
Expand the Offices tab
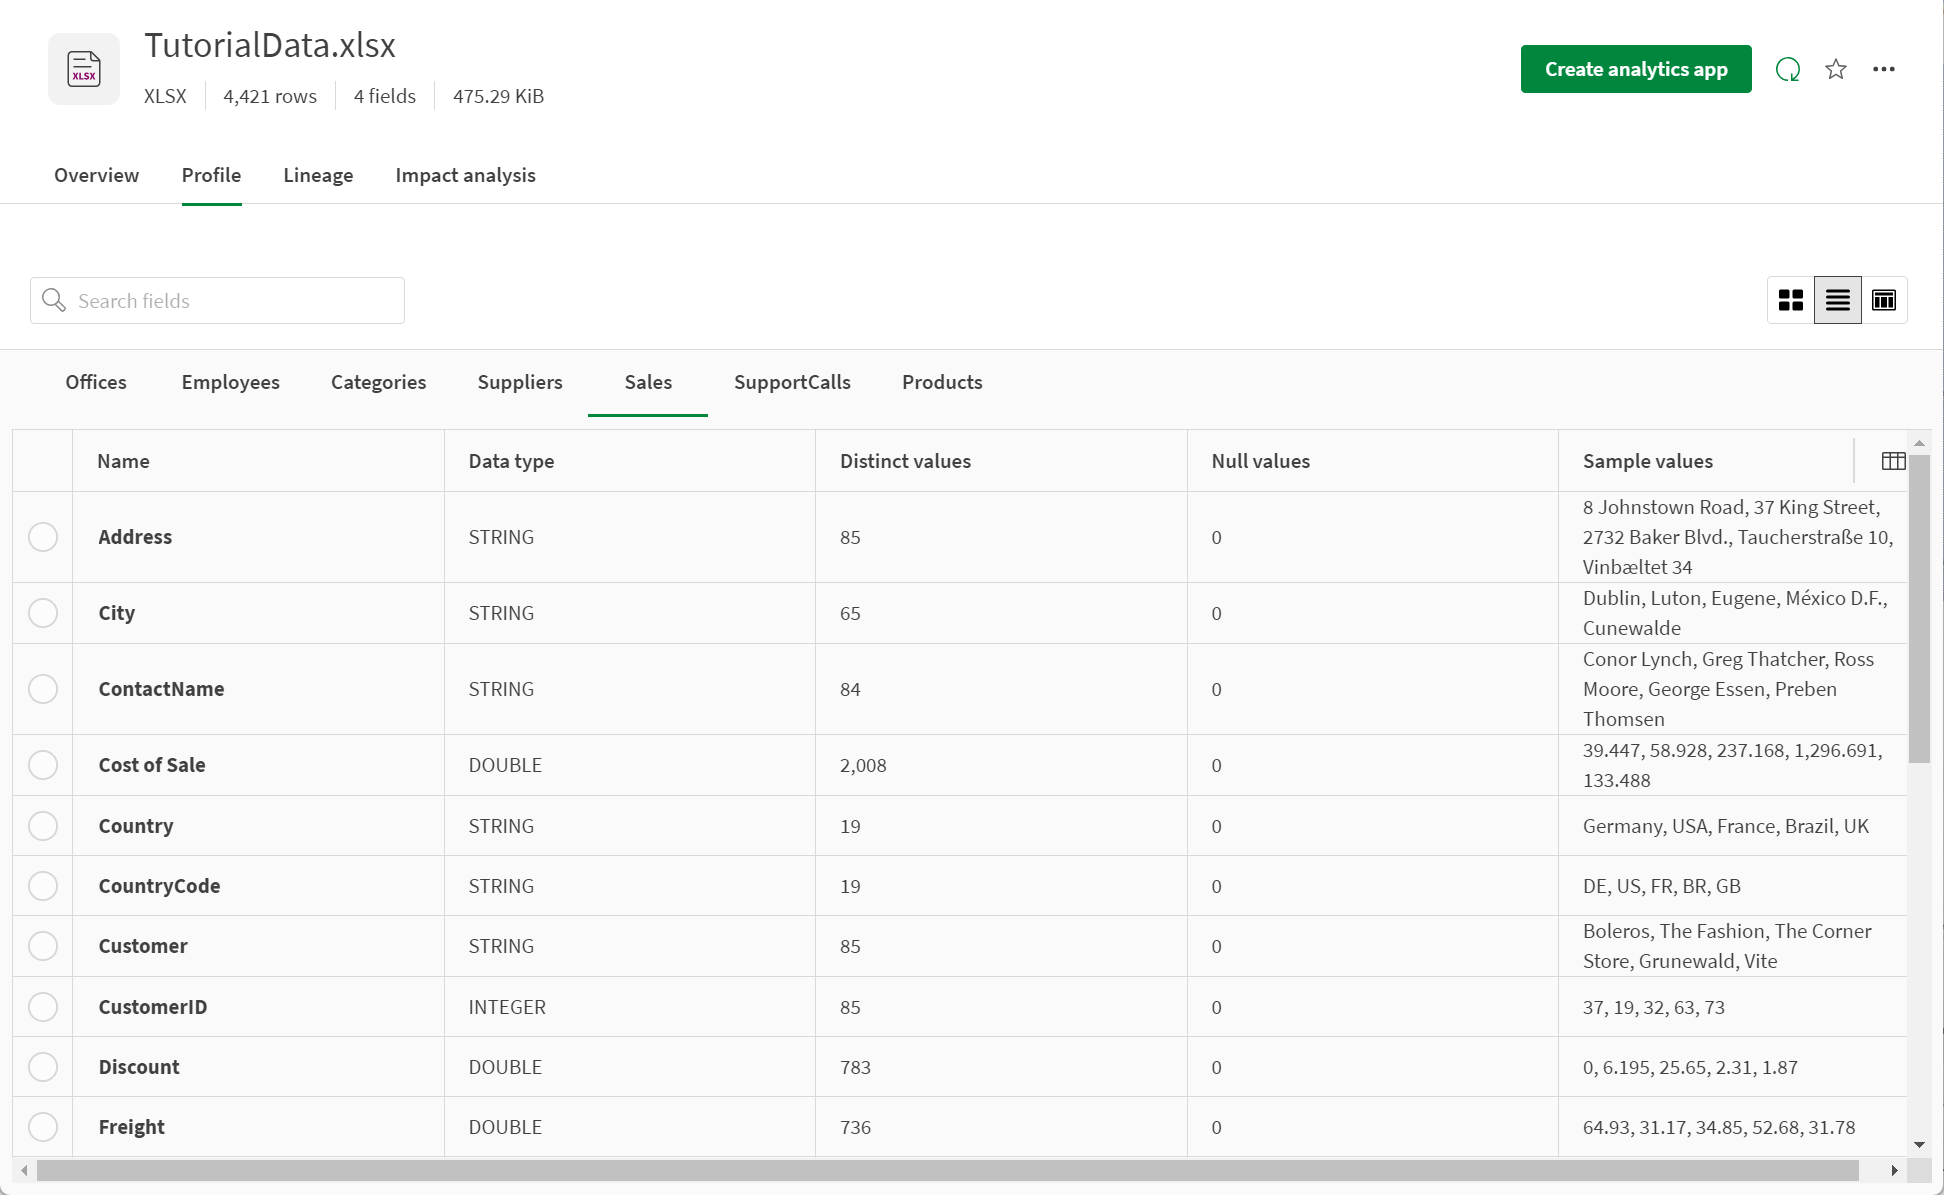pyautogui.click(x=96, y=382)
